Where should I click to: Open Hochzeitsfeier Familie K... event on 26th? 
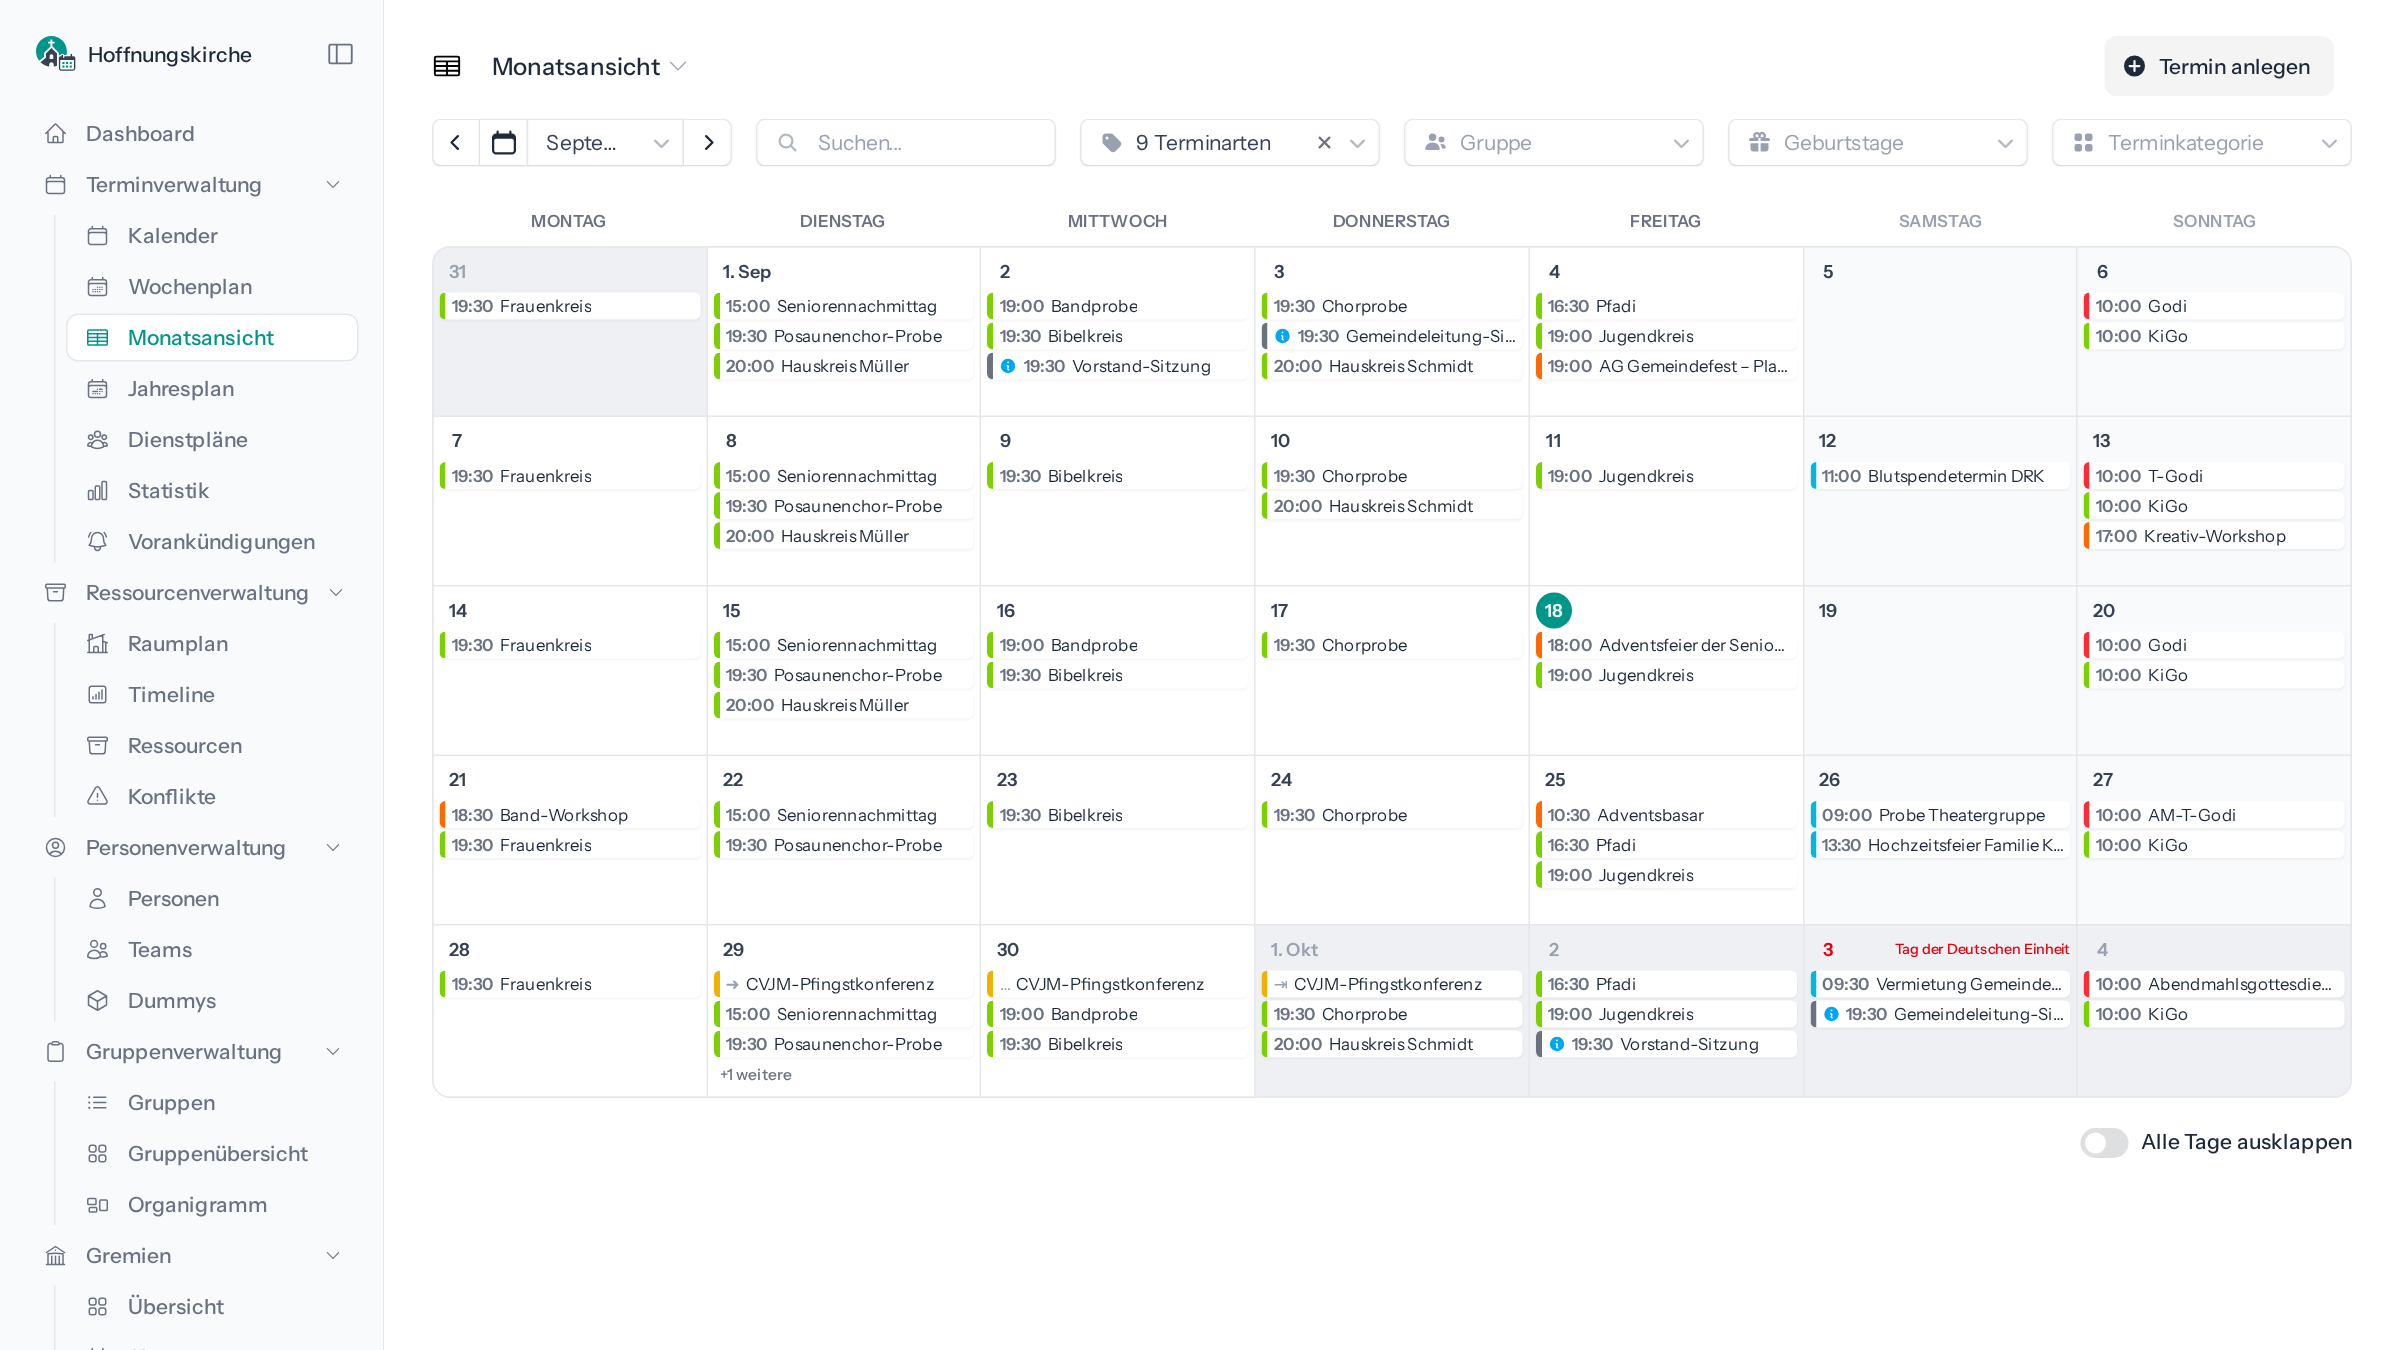1939,845
